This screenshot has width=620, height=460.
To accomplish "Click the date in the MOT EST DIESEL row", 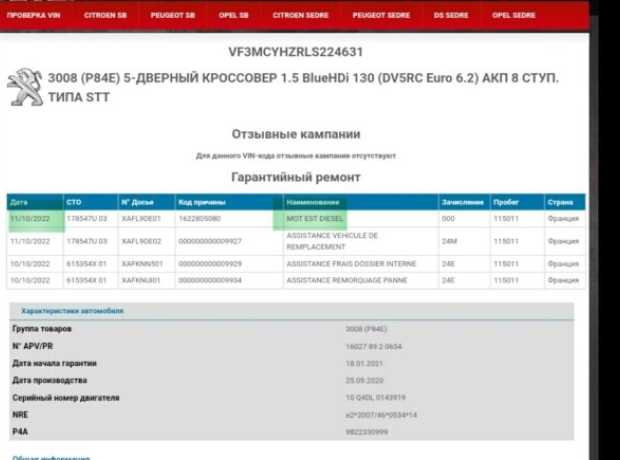I will point(30,219).
